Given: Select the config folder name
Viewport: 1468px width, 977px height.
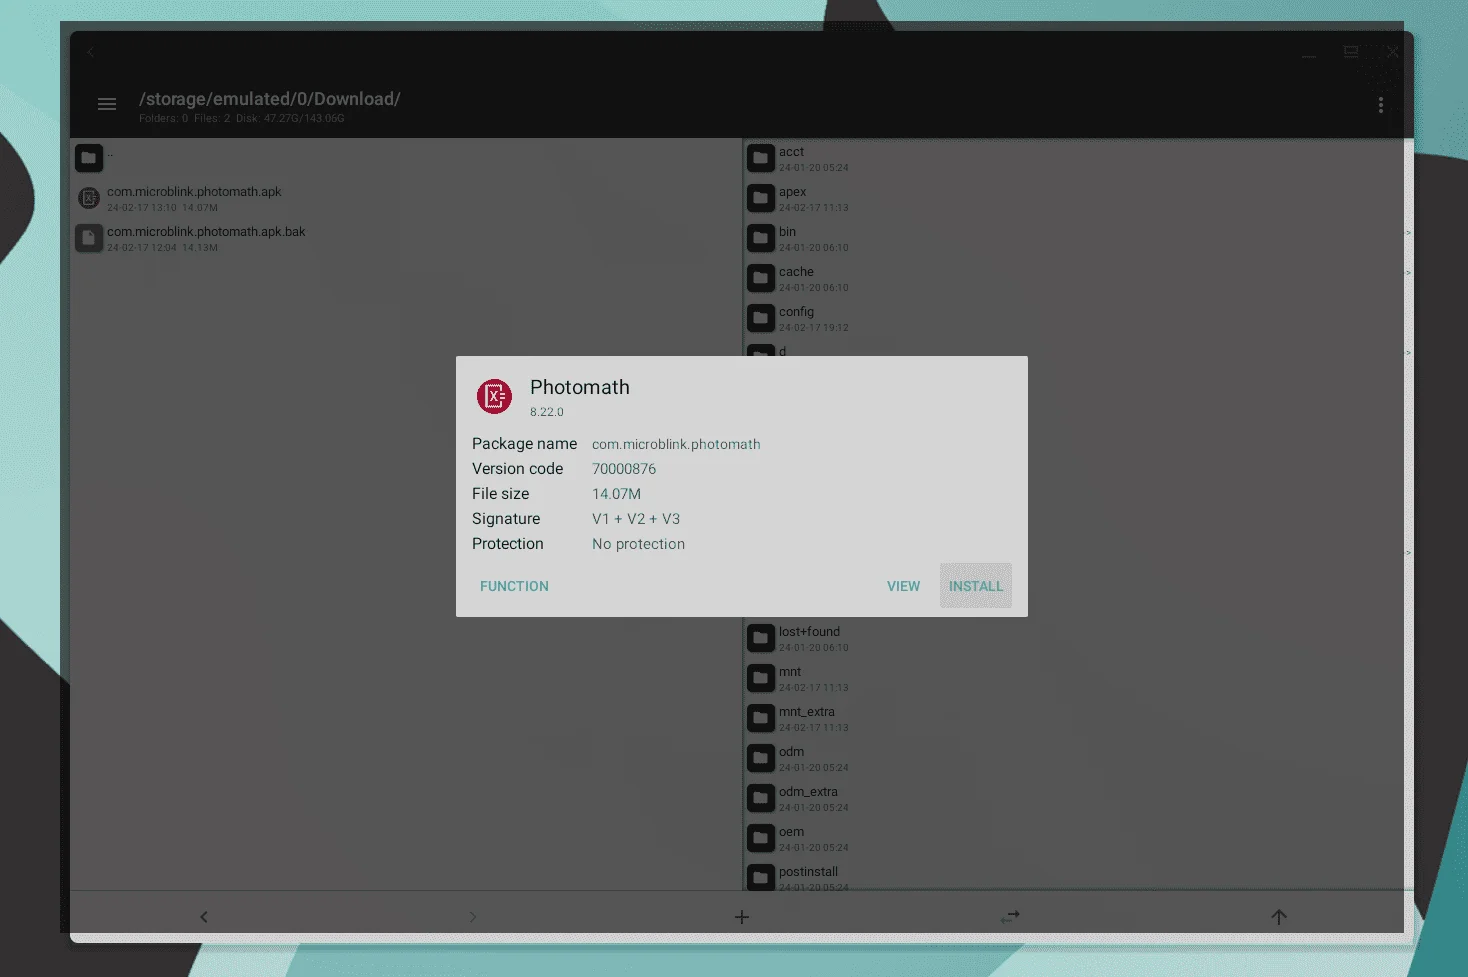Looking at the screenshot, I should point(796,312).
